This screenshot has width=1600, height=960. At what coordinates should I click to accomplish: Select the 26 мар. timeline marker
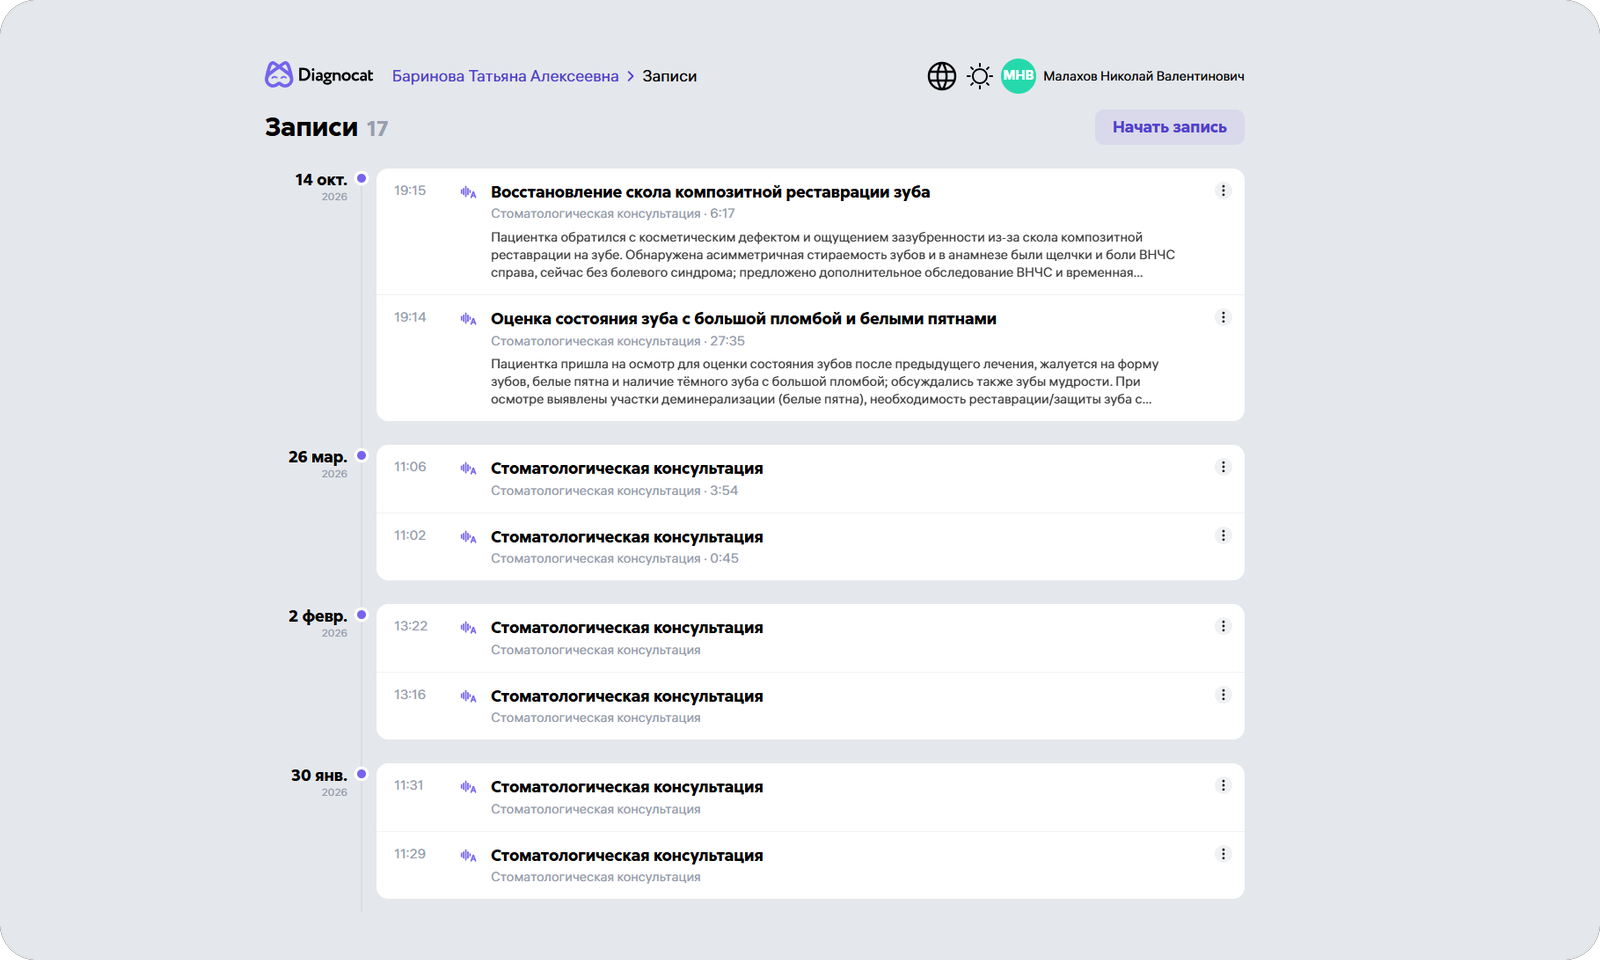coord(362,456)
